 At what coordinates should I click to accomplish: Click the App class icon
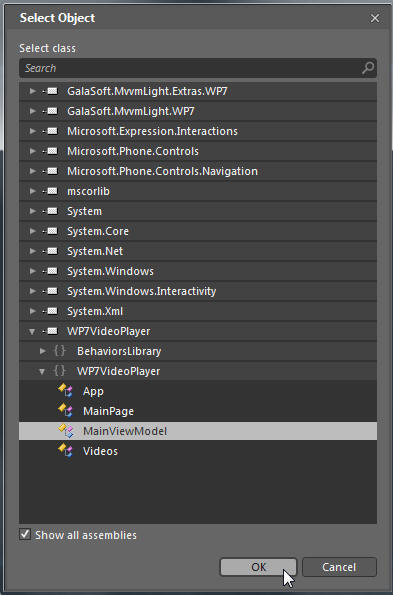tap(65, 391)
